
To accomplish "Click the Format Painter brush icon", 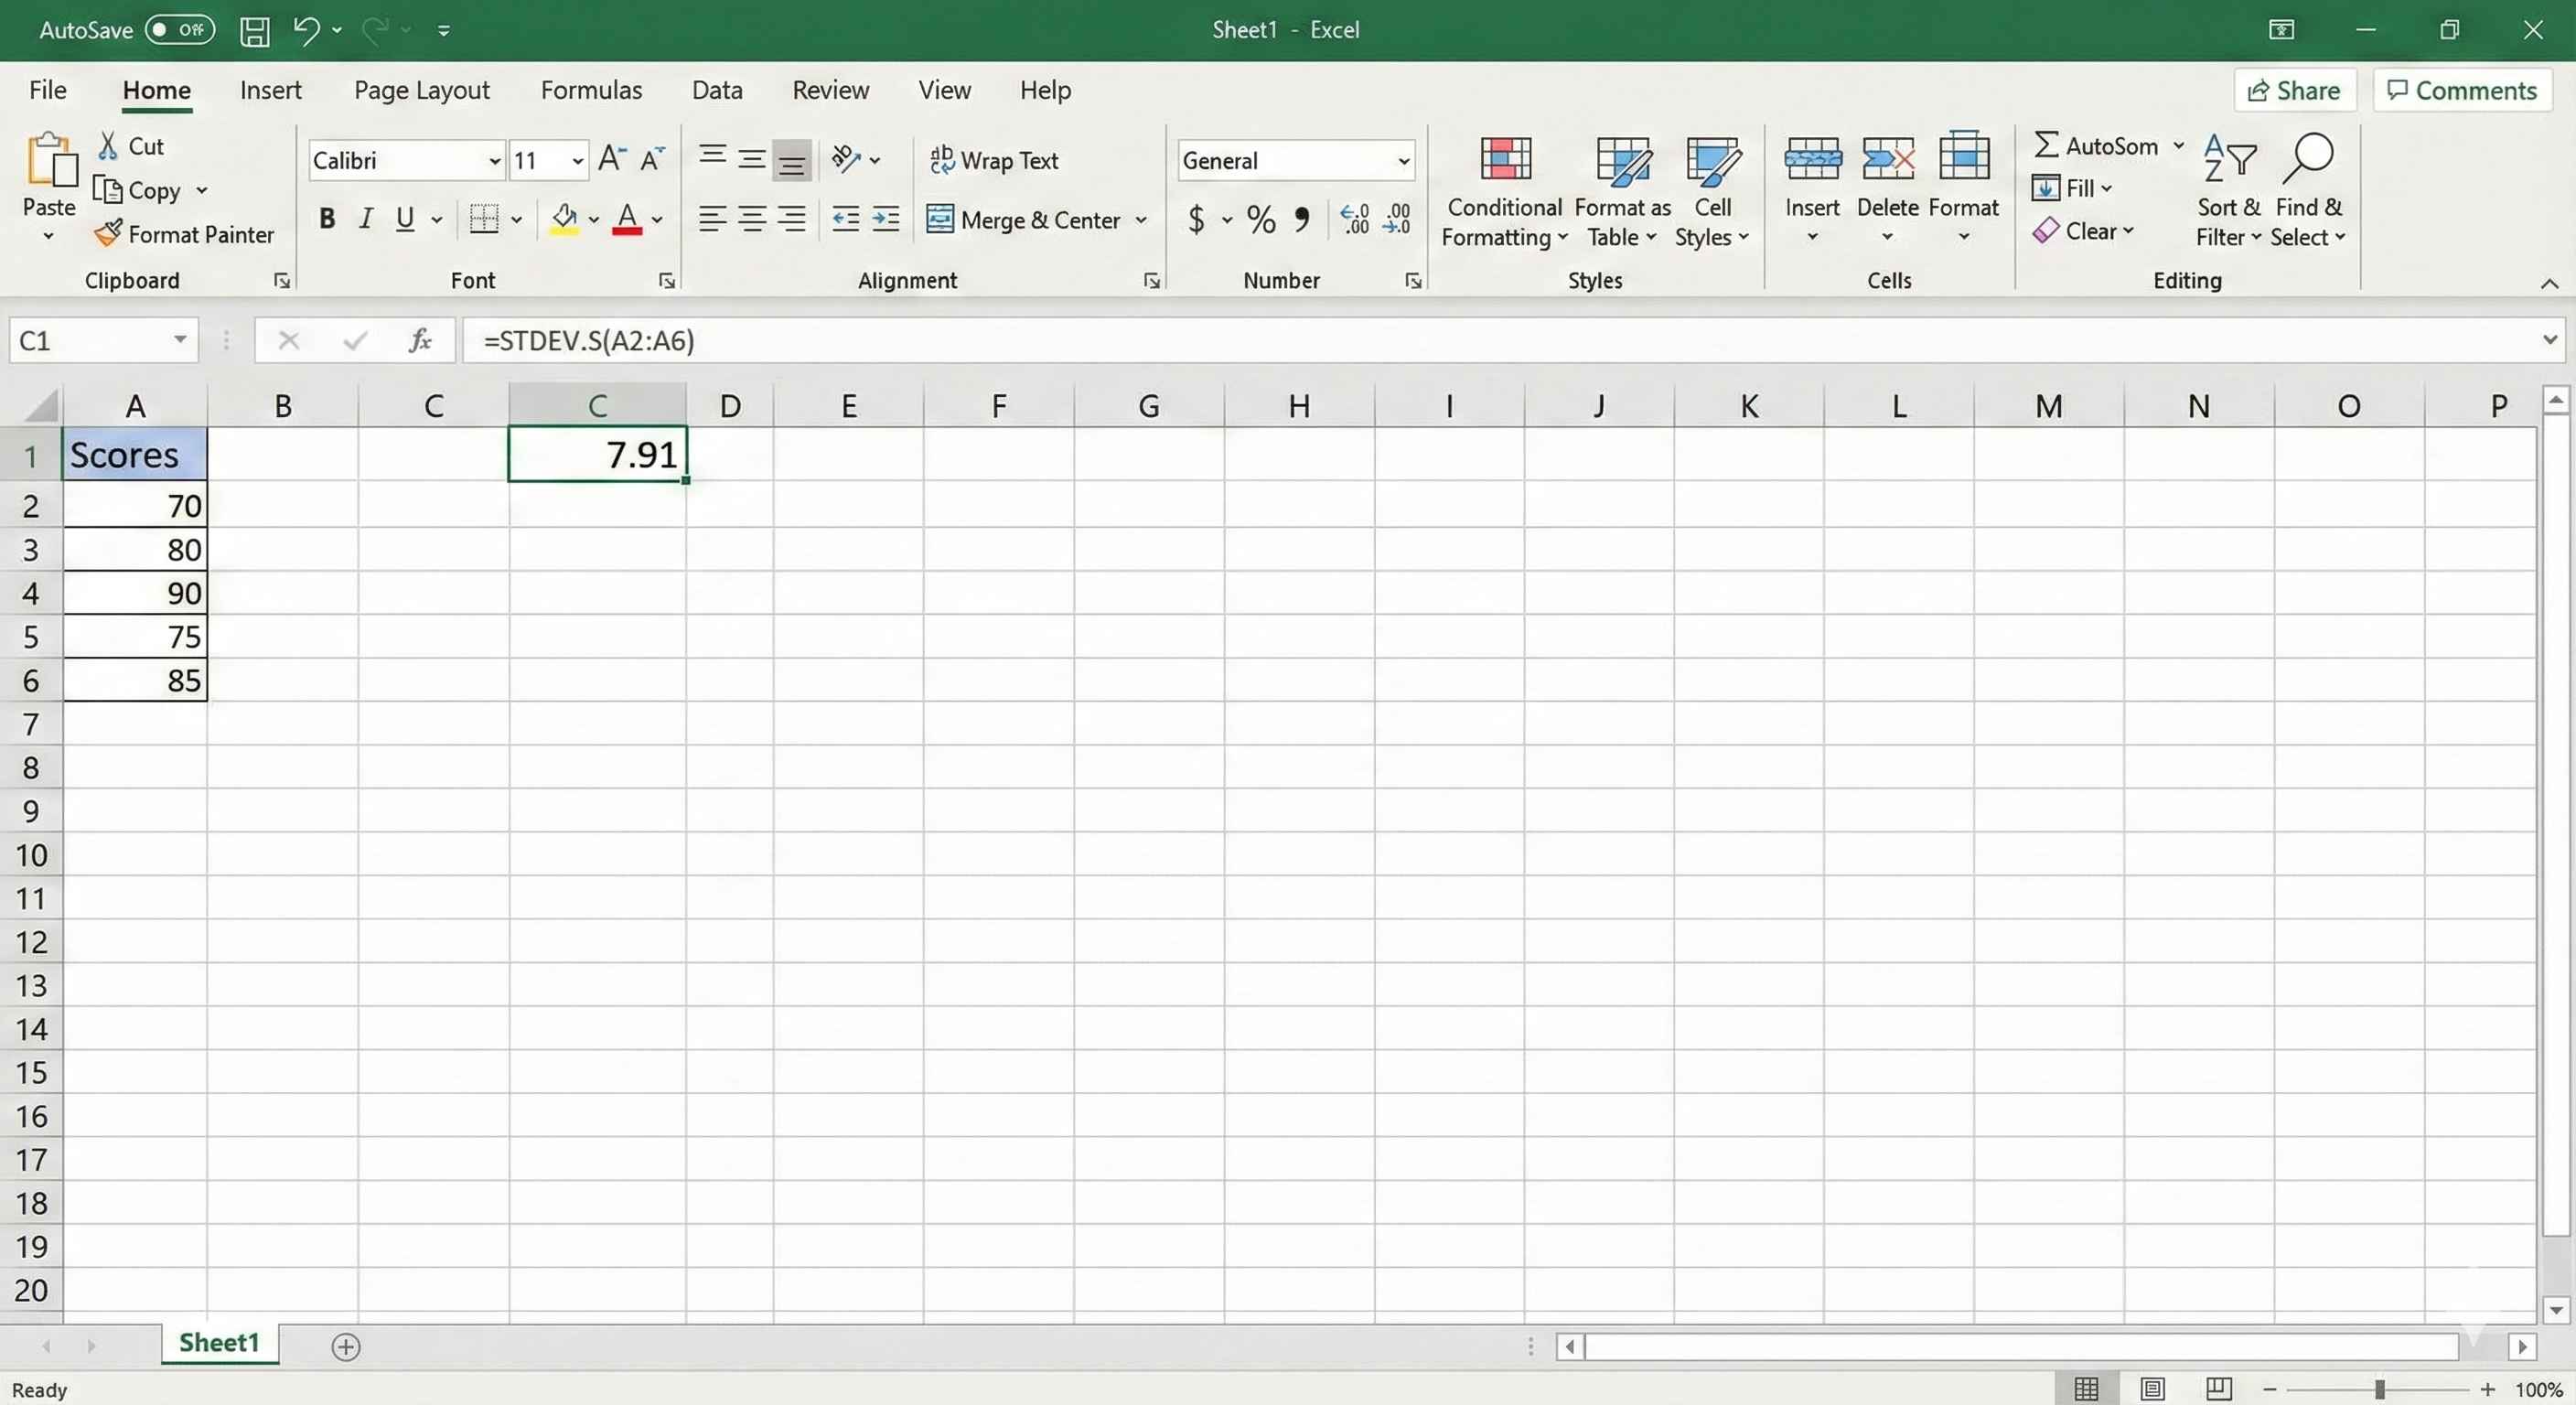I will [108, 234].
